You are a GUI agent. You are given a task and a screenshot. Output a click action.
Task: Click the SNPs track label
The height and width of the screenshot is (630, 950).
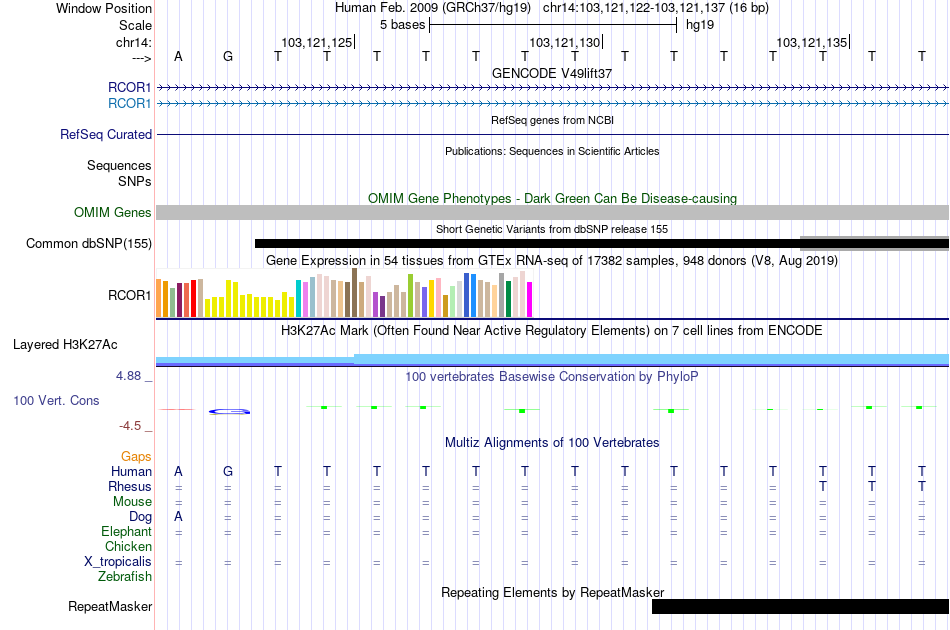click(x=135, y=181)
